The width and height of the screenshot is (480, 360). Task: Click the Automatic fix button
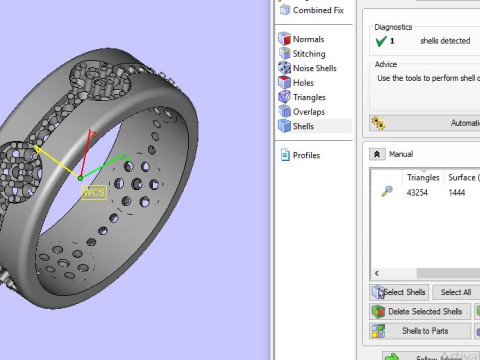click(x=425, y=123)
